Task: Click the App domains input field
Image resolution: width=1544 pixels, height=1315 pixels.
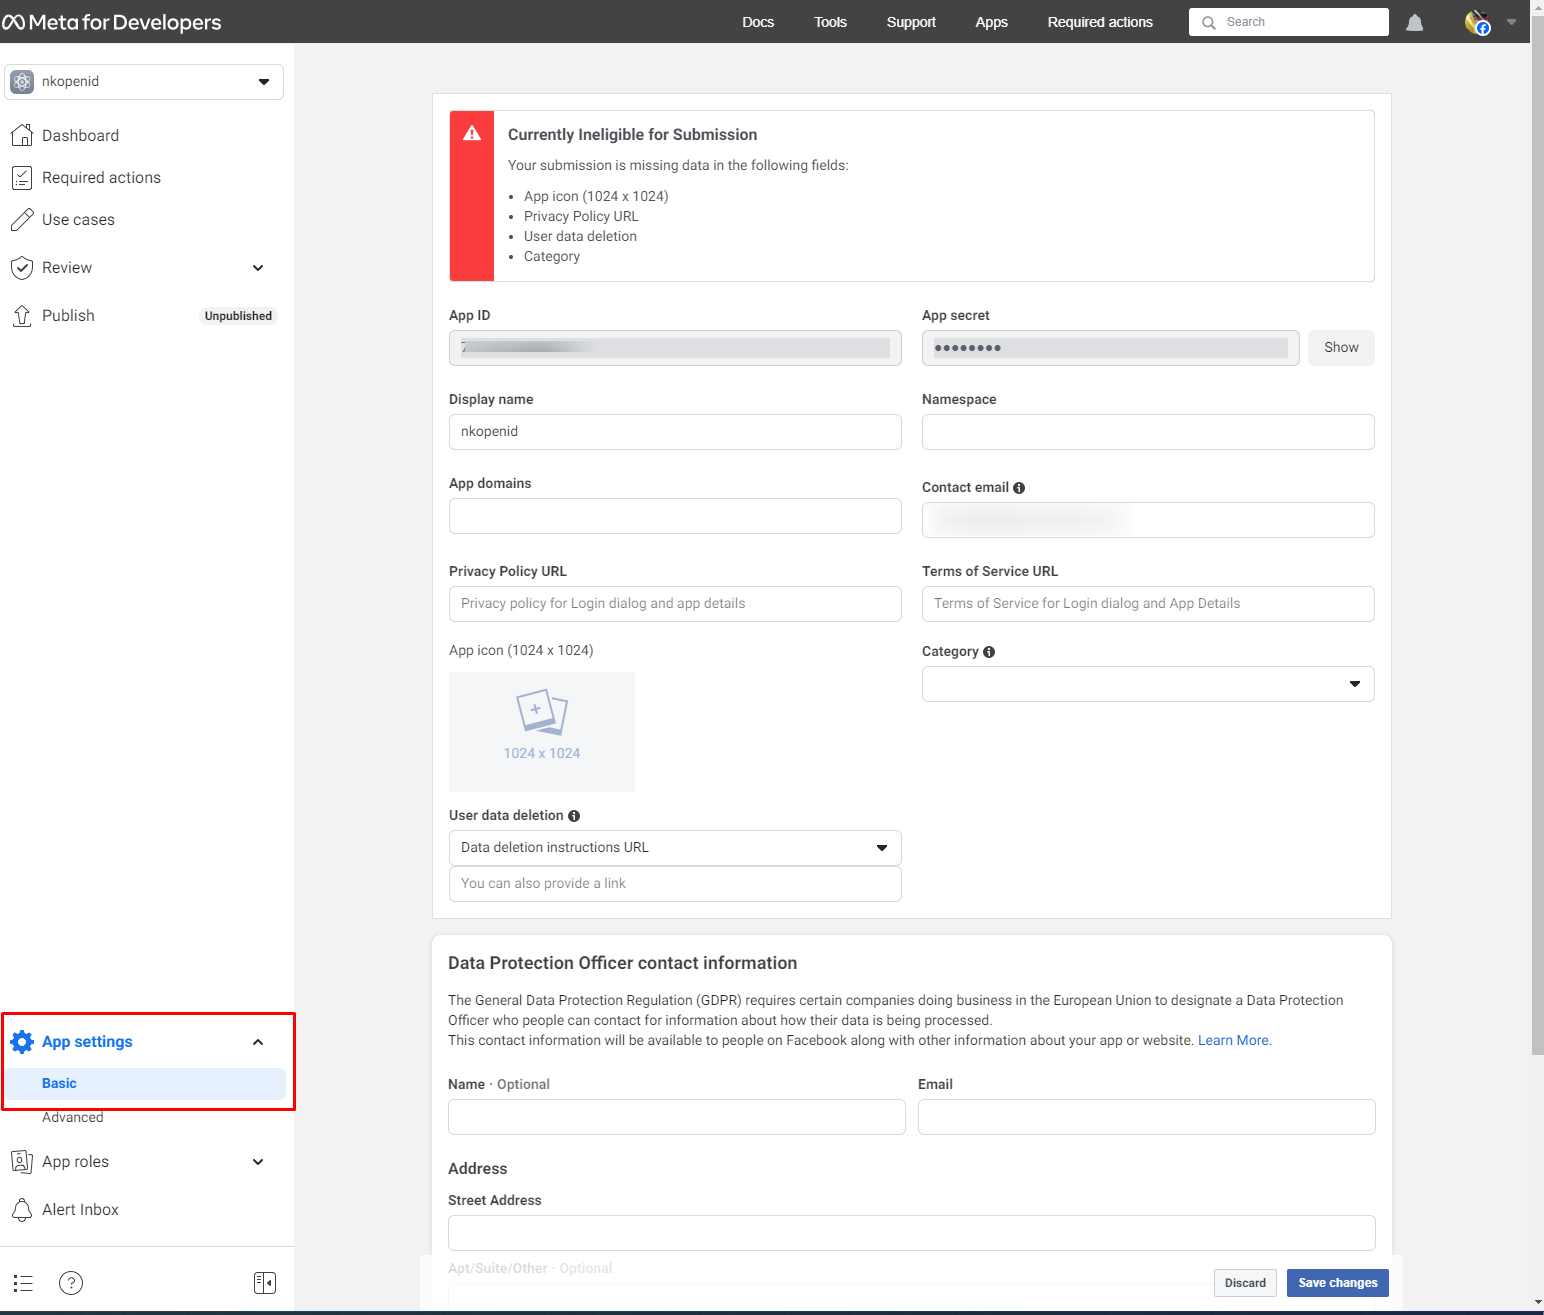Action: click(675, 516)
